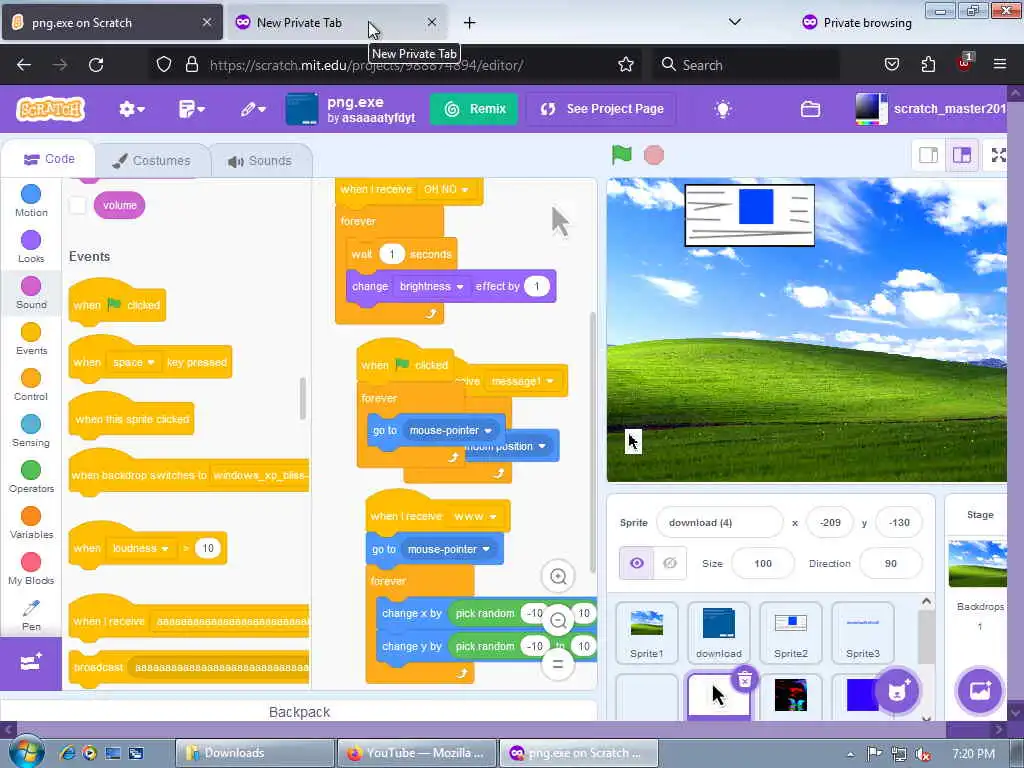Viewport: 1024px width, 768px height.
Task: Select the Variables block category
Action: [x=31, y=523]
